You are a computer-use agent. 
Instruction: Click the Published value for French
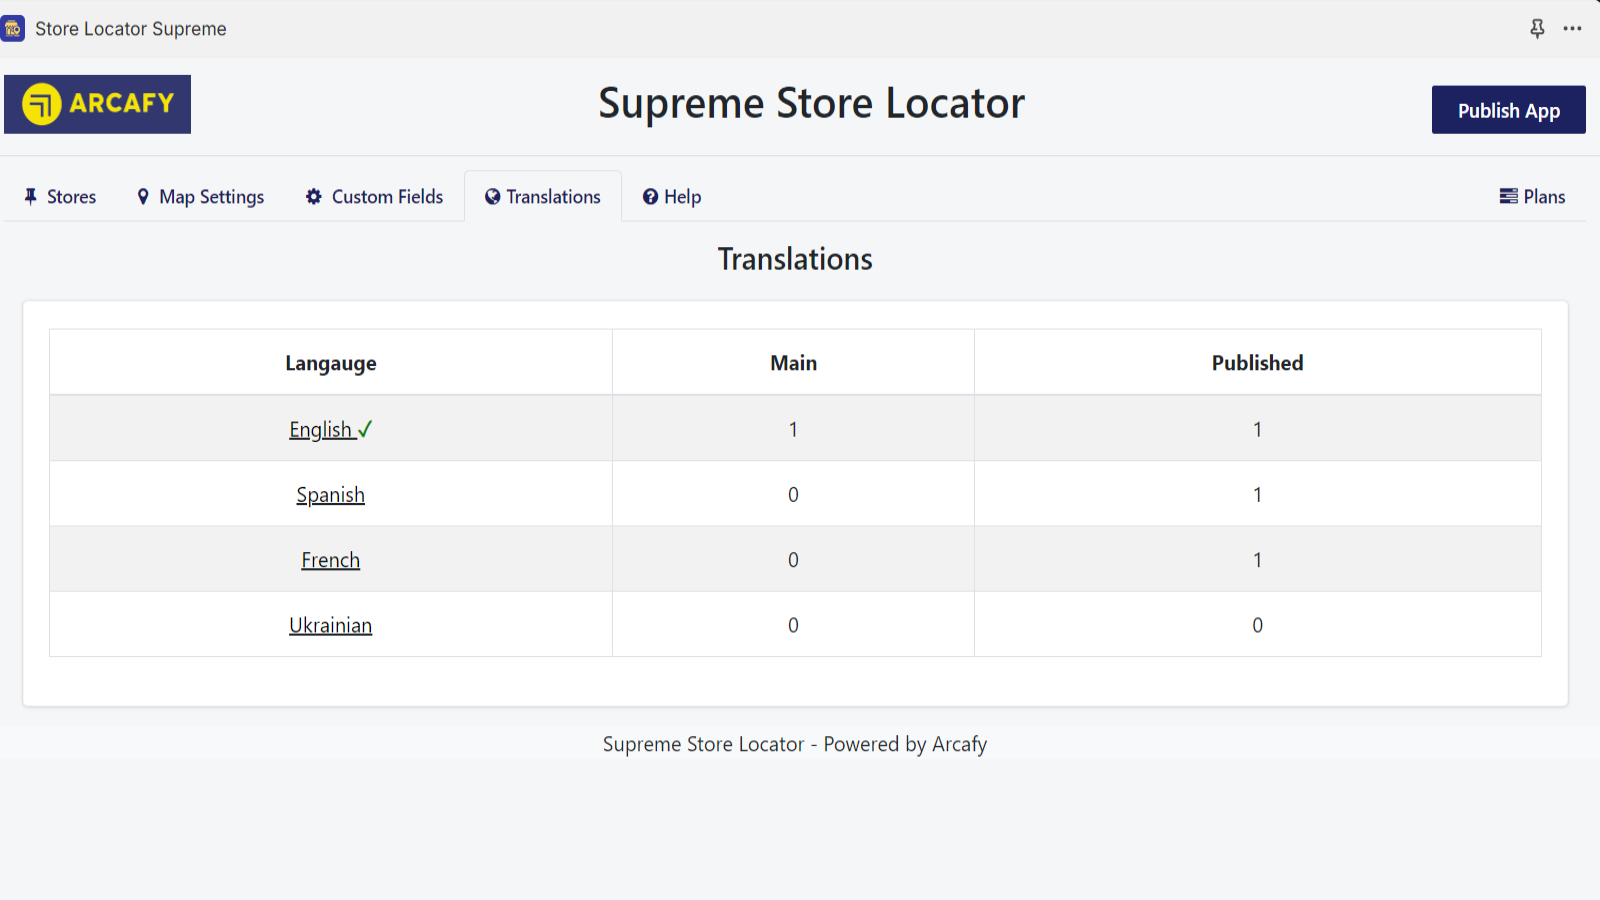pos(1257,560)
